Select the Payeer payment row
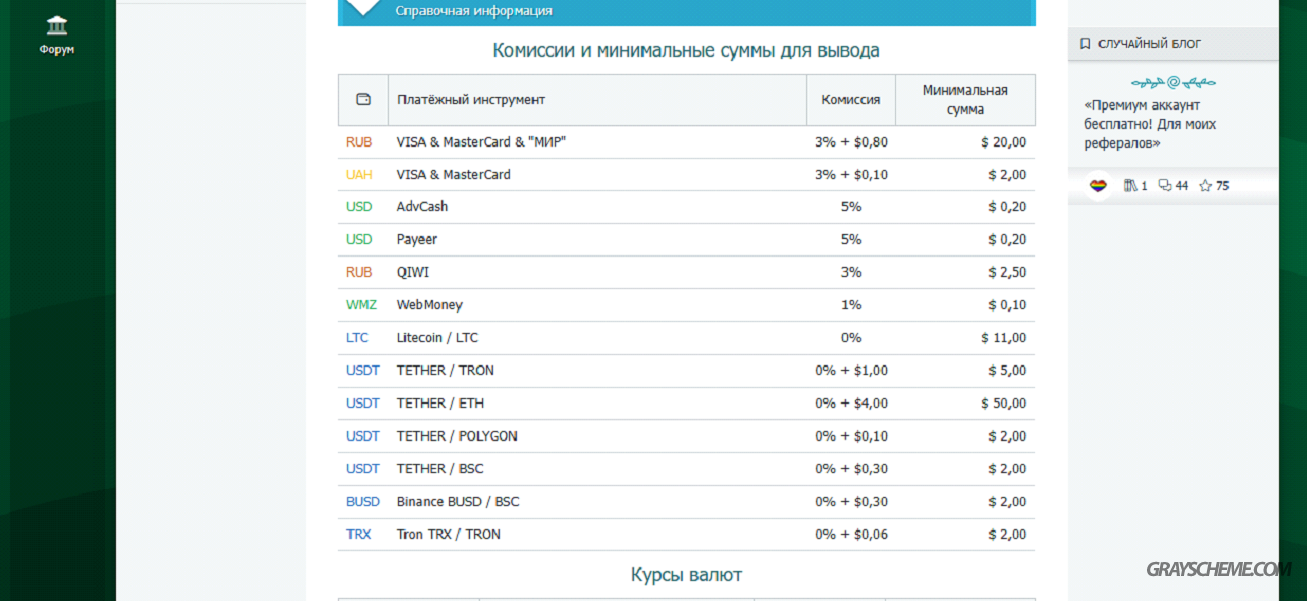Image resolution: width=1307 pixels, height=601 pixels. coord(687,240)
